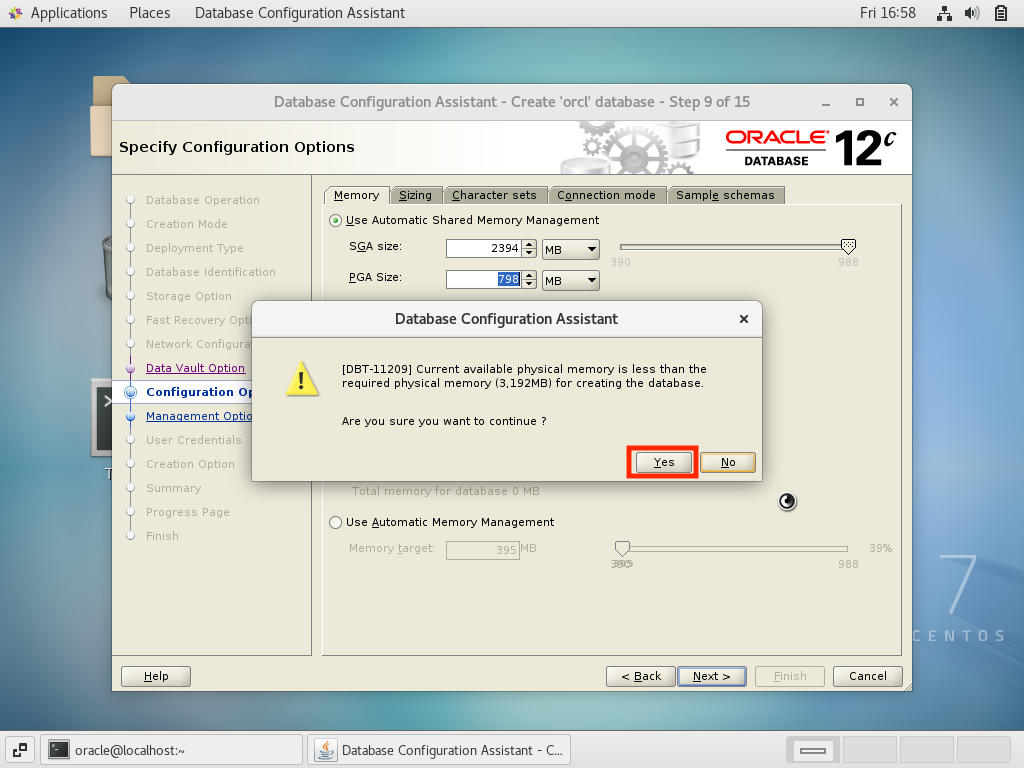Screen dimensions: 1024x768
Task: Click the clipboard tray icon
Action: tap(1000, 13)
